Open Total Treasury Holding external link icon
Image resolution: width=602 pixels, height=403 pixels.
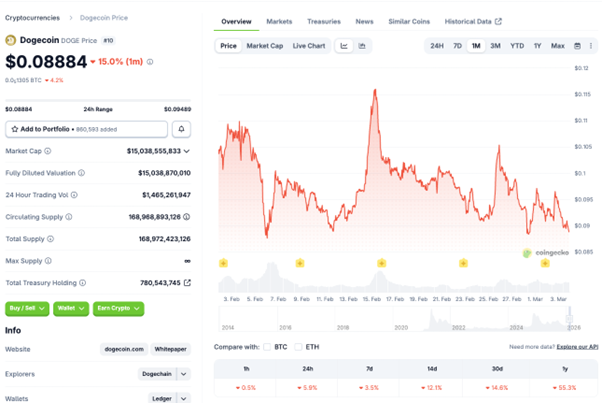[187, 283]
